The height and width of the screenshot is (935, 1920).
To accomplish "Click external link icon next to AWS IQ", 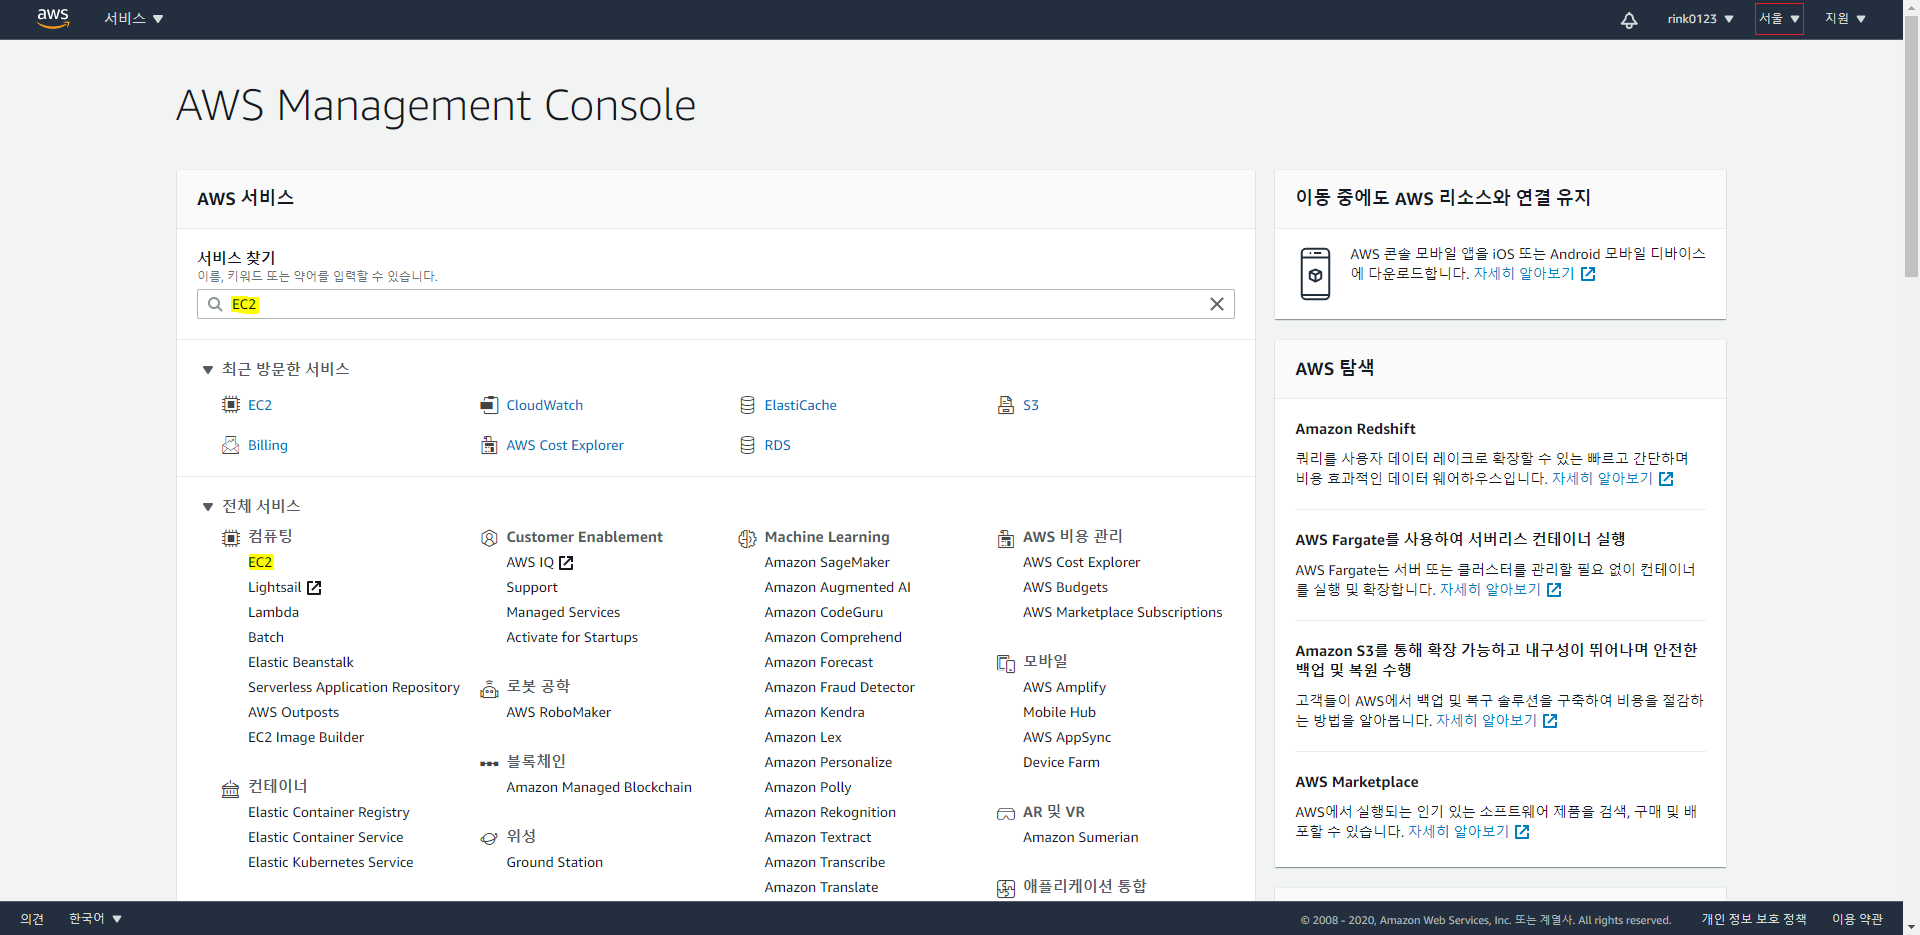I will tap(566, 563).
